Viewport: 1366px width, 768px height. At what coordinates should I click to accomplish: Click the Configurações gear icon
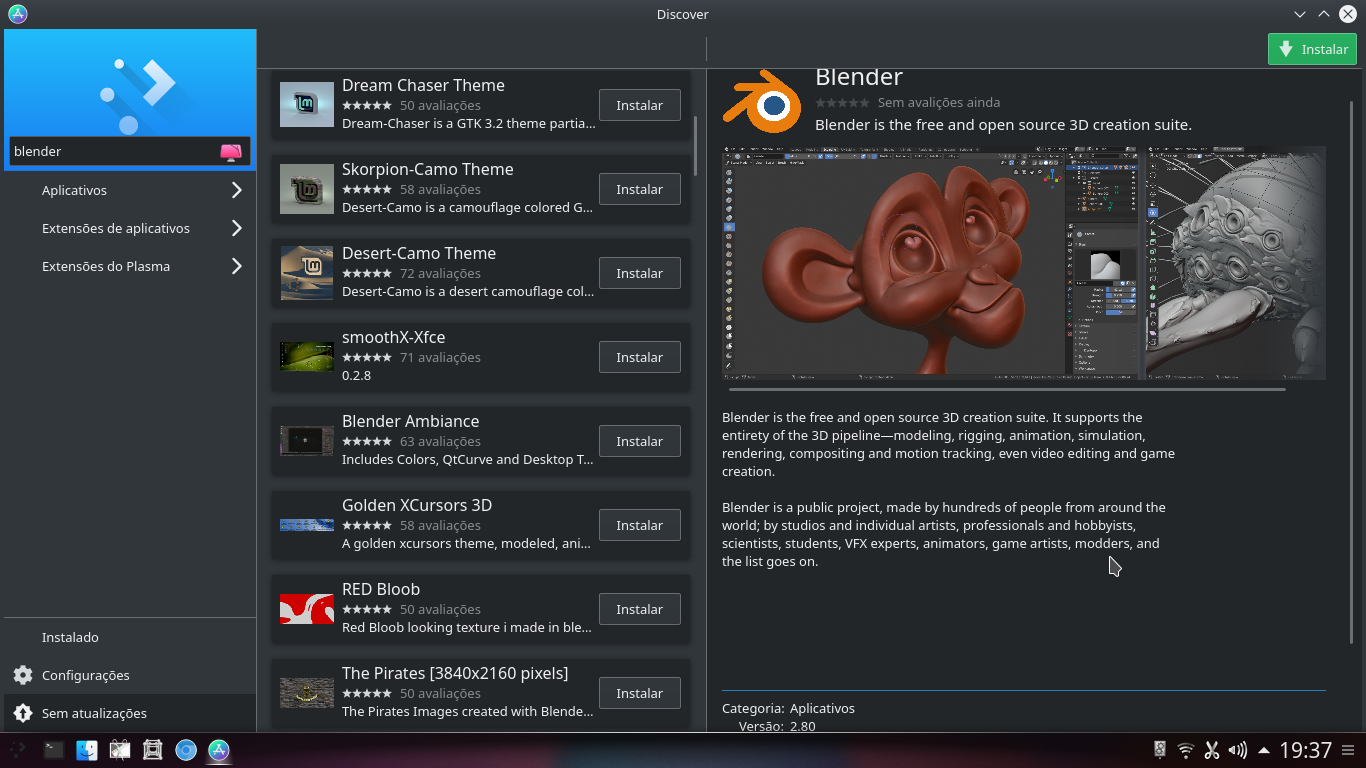22,675
